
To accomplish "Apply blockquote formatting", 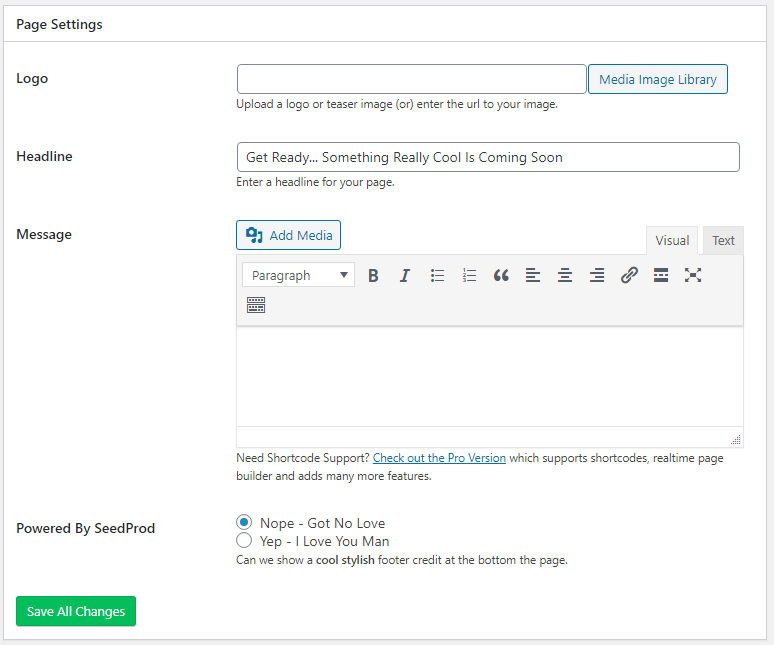I will [x=501, y=275].
